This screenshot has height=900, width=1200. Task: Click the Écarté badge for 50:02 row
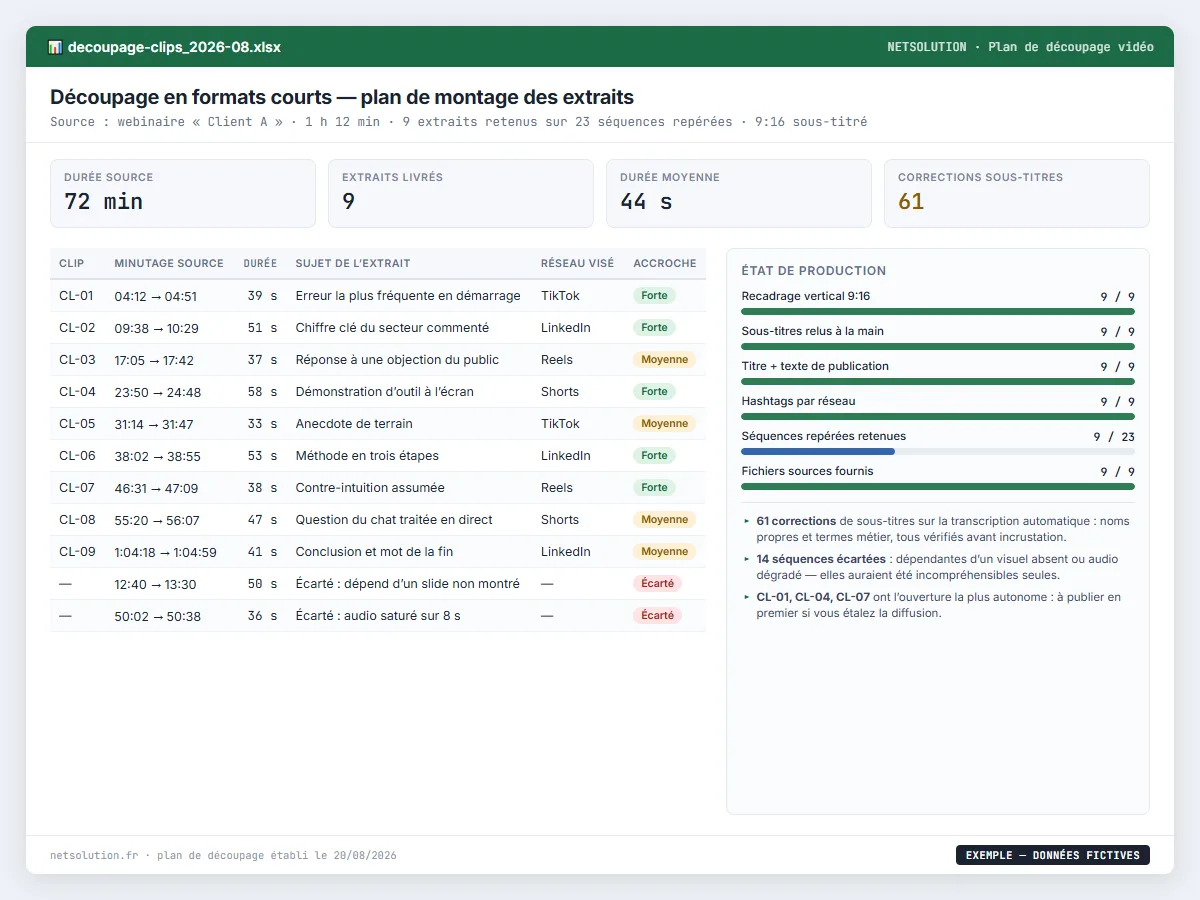click(x=657, y=616)
